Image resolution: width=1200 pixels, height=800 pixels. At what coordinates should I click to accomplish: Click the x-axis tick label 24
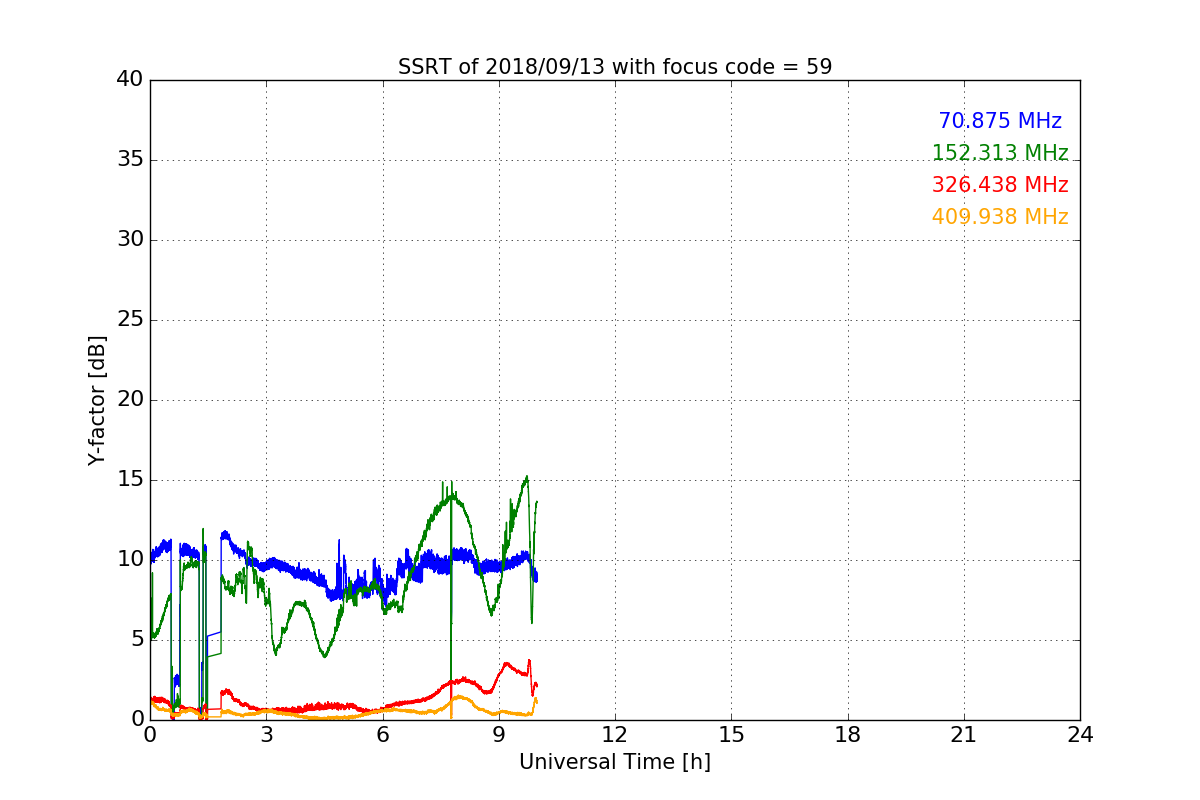click(1080, 735)
